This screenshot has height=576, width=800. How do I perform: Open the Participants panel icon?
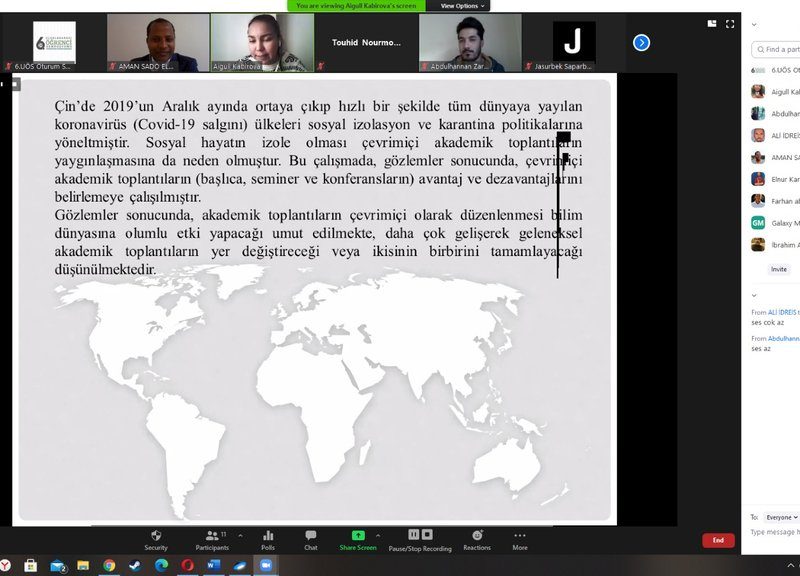click(x=211, y=536)
